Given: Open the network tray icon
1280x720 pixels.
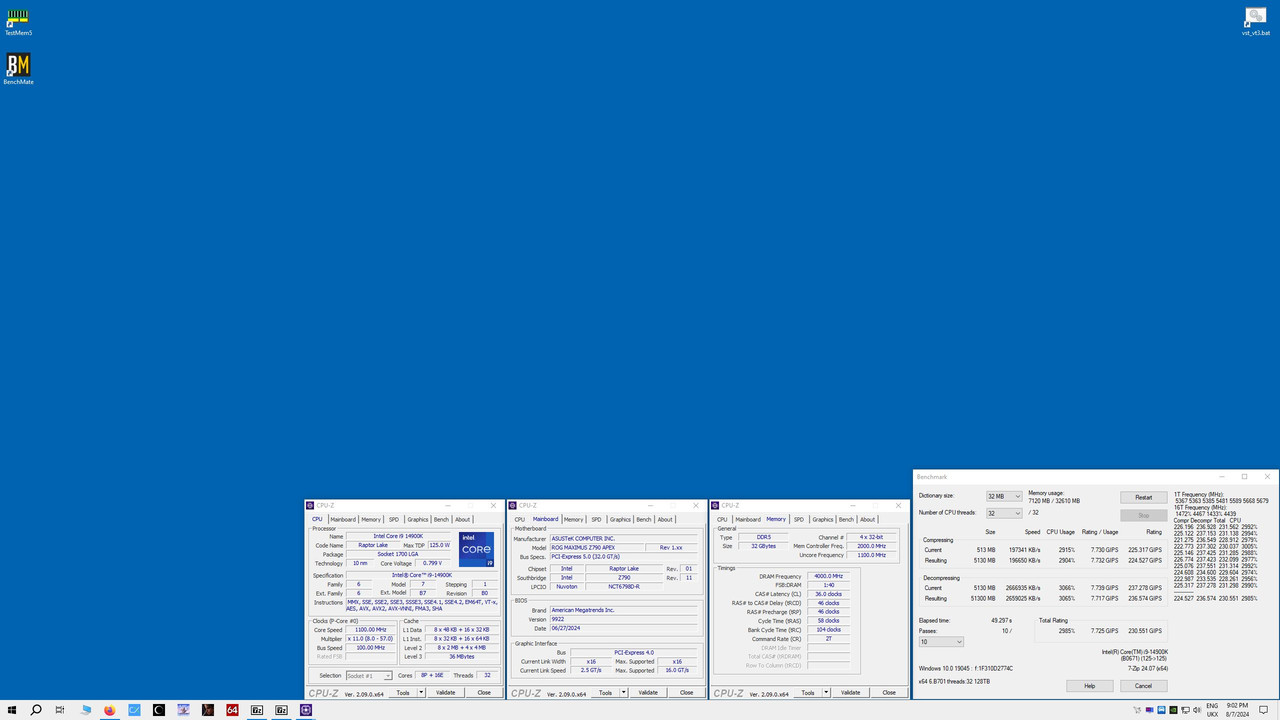Looking at the screenshot, I should (x=1186, y=710).
